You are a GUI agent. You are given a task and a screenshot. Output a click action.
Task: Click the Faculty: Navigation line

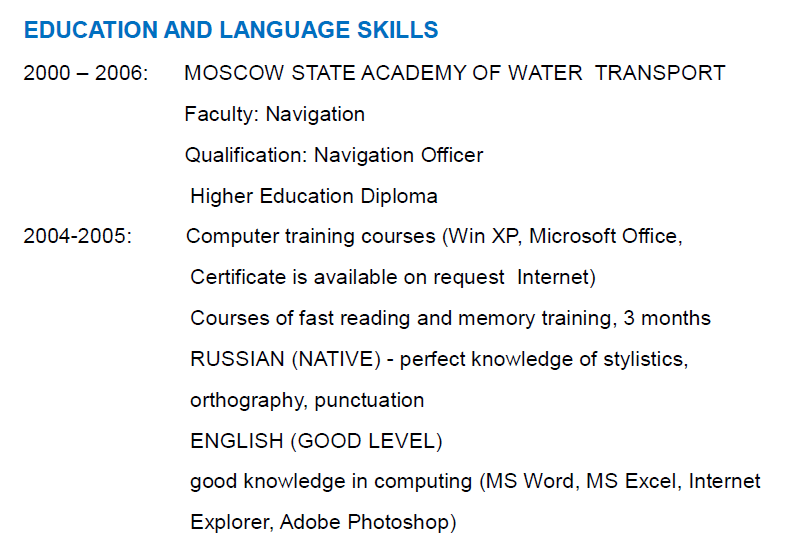[274, 114]
